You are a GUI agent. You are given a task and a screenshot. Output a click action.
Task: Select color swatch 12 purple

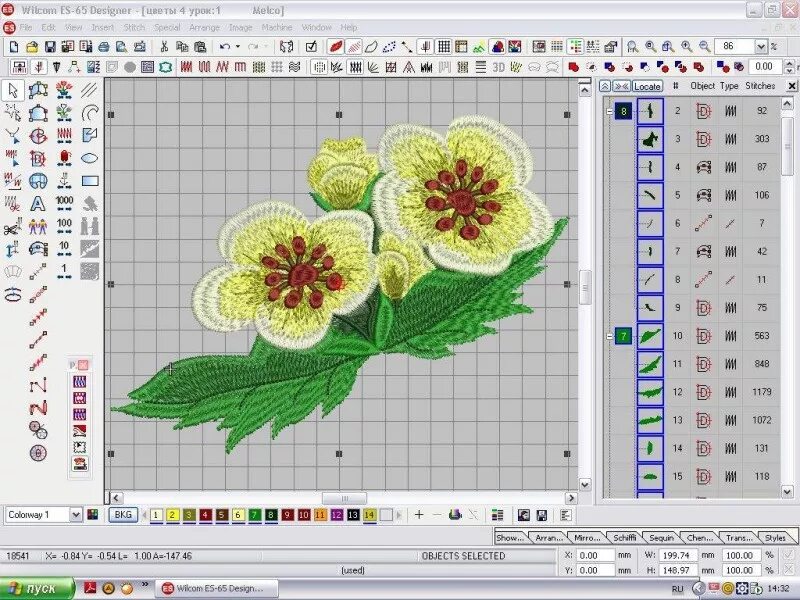[x=336, y=515]
